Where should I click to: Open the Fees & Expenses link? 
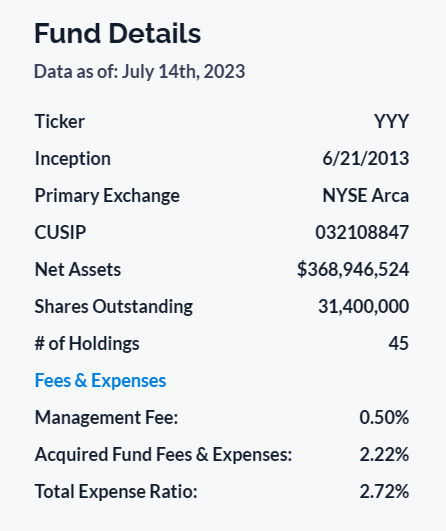point(100,380)
